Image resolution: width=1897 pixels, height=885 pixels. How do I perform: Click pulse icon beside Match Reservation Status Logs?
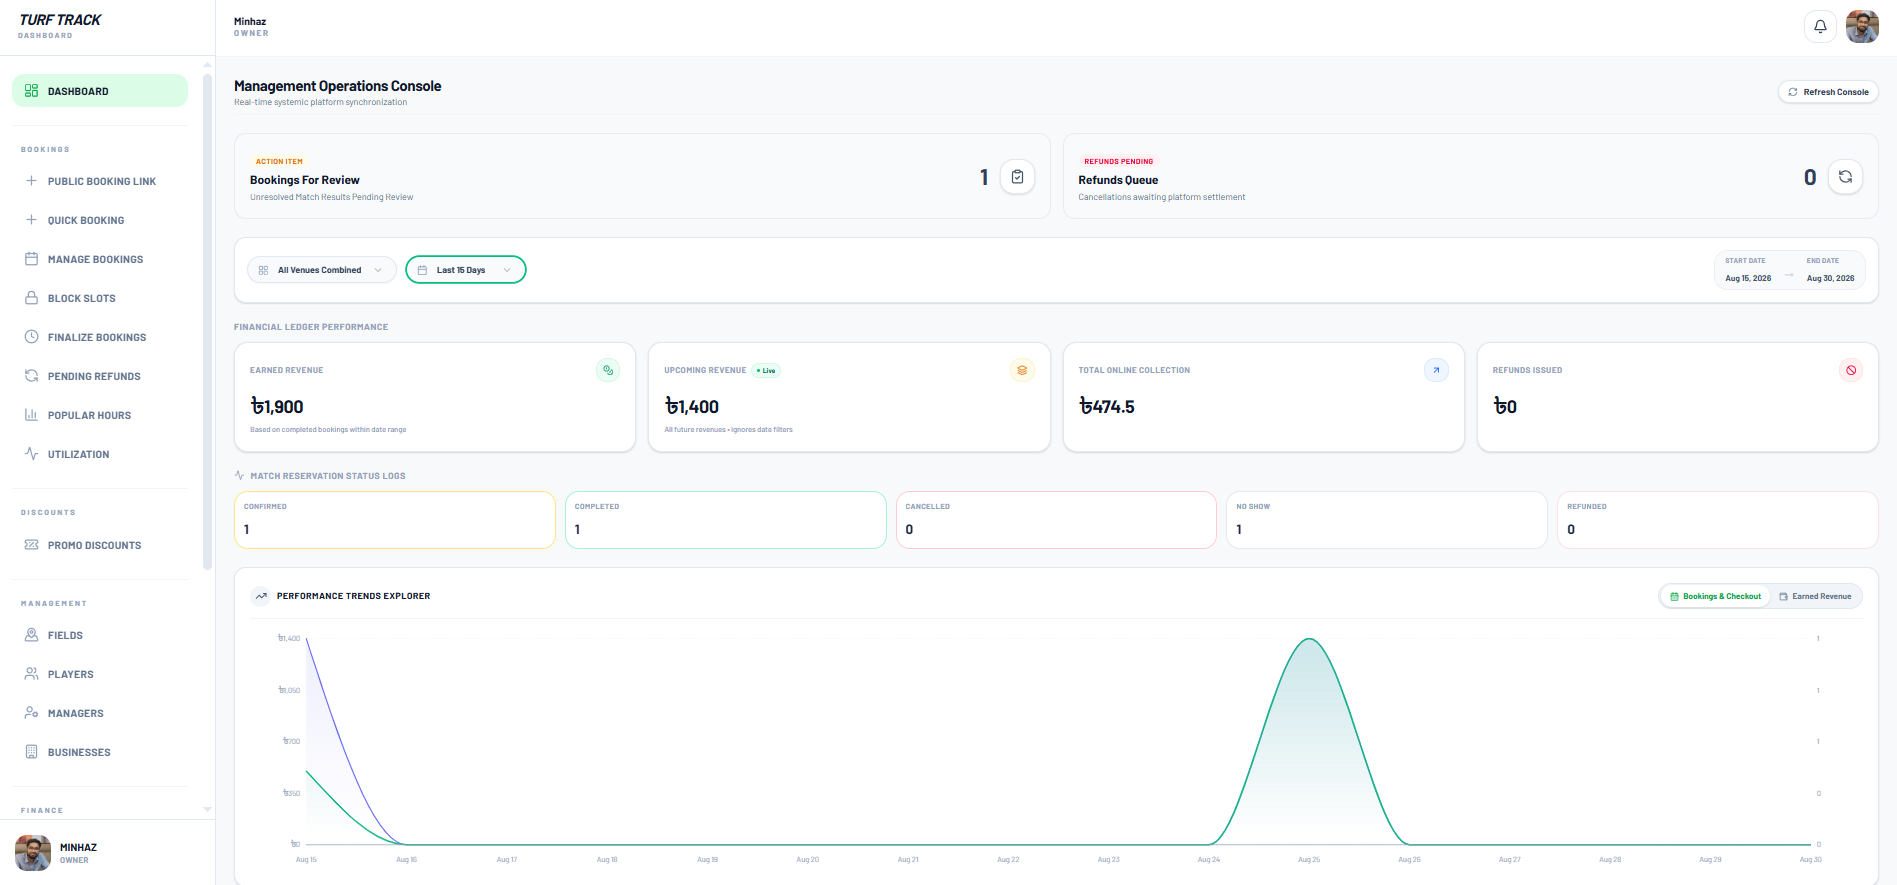[239, 475]
